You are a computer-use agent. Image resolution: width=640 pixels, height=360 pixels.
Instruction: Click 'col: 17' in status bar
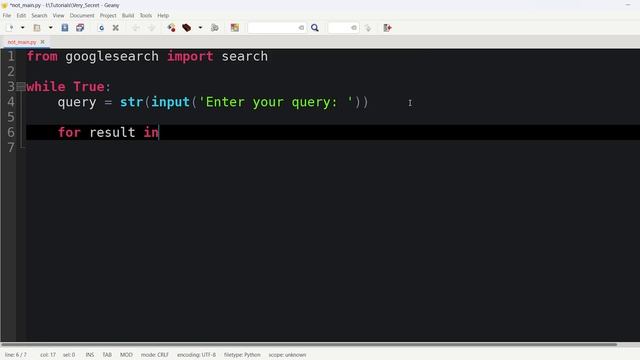(x=48, y=355)
